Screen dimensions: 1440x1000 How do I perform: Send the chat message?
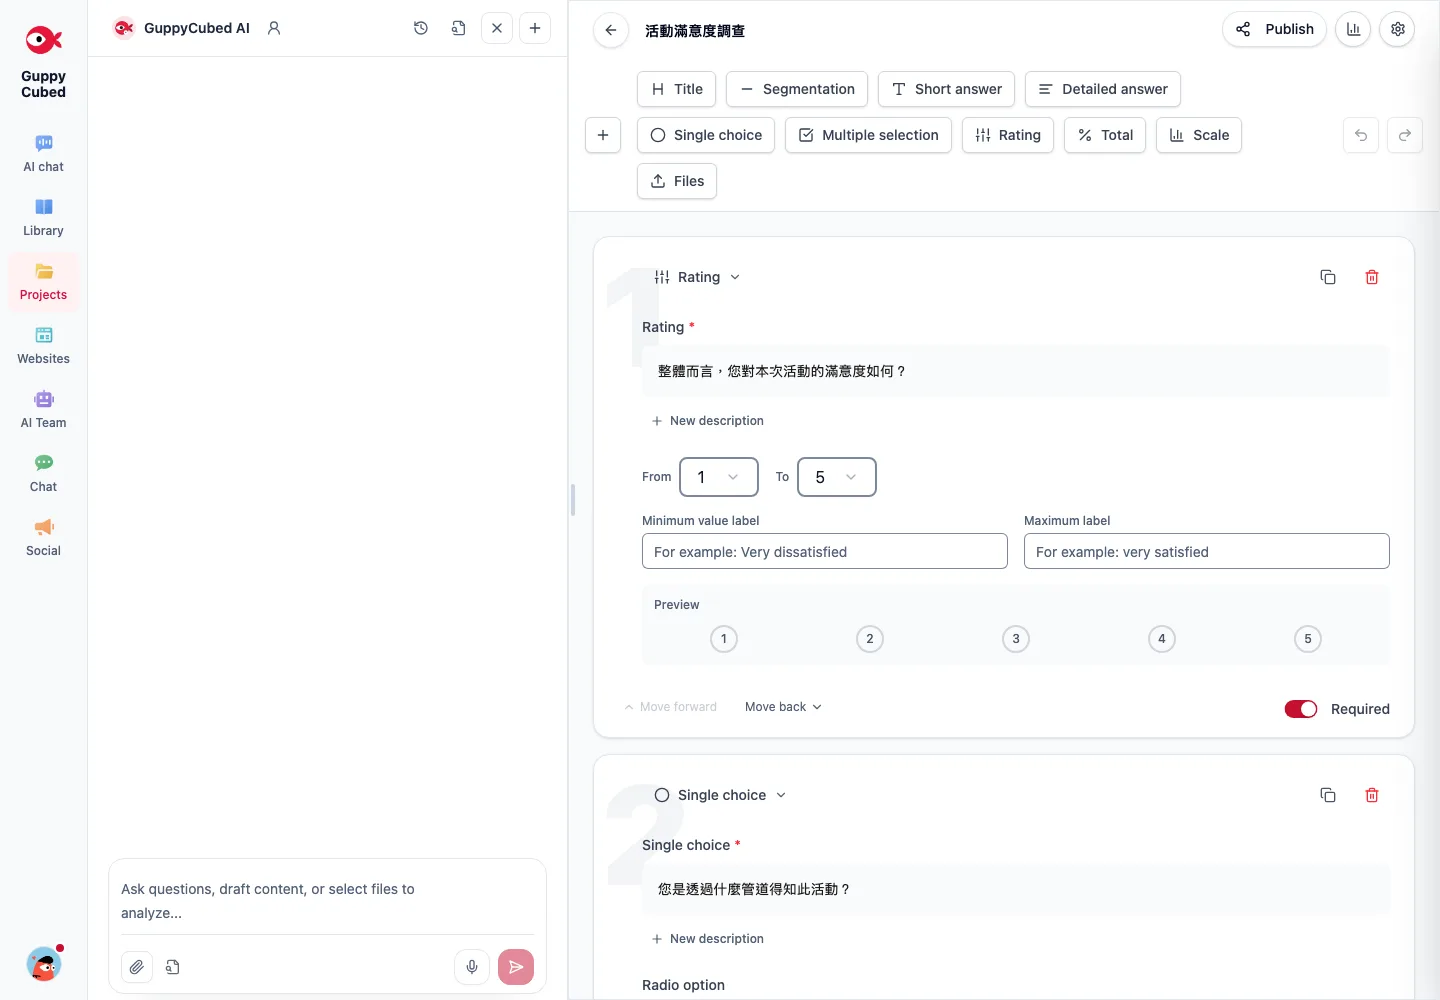point(516,967)
